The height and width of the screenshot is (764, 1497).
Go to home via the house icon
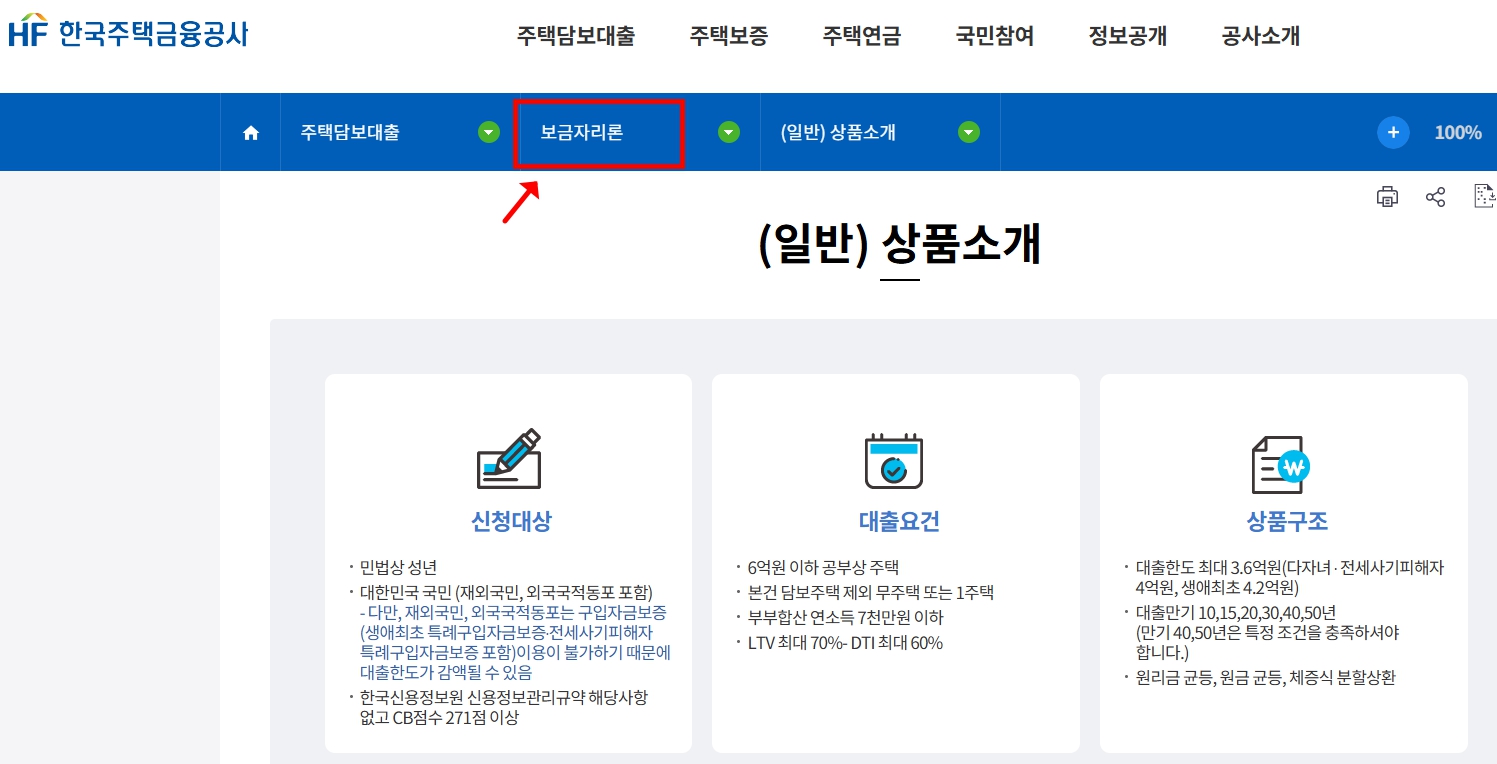click(x=251, y=133)
